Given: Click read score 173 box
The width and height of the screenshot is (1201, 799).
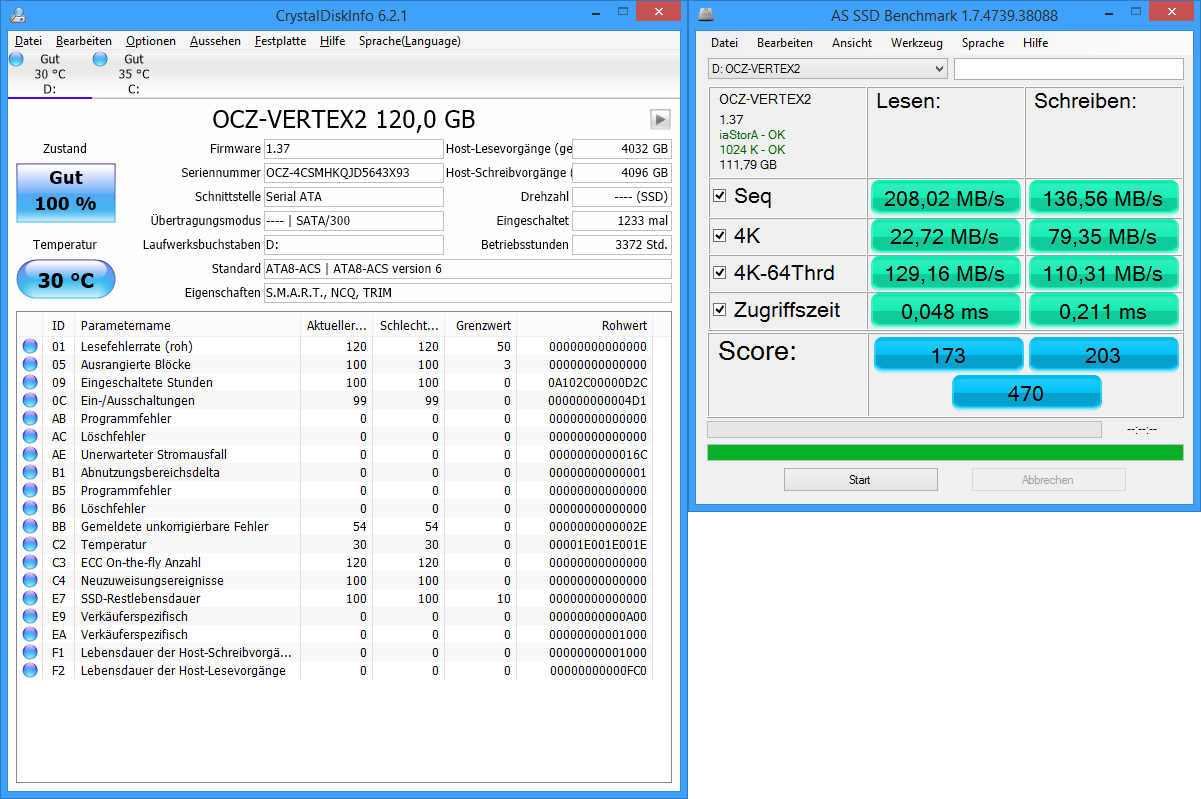Looking at the screenshot, I should pyautogui.click(x=948, y=355).
